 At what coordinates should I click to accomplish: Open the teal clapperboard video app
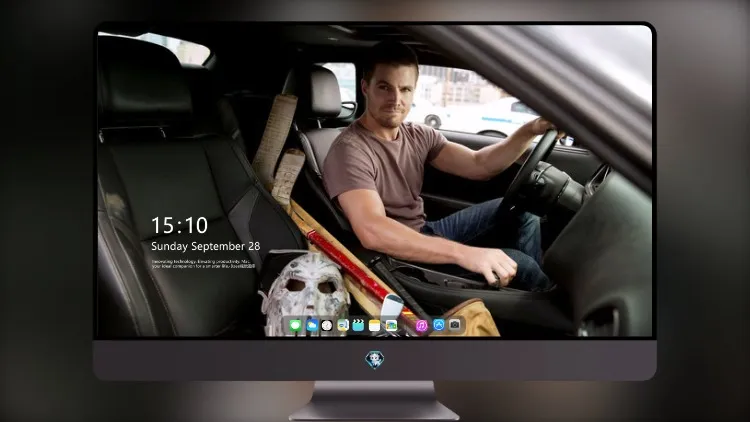[x=358, y=326]
